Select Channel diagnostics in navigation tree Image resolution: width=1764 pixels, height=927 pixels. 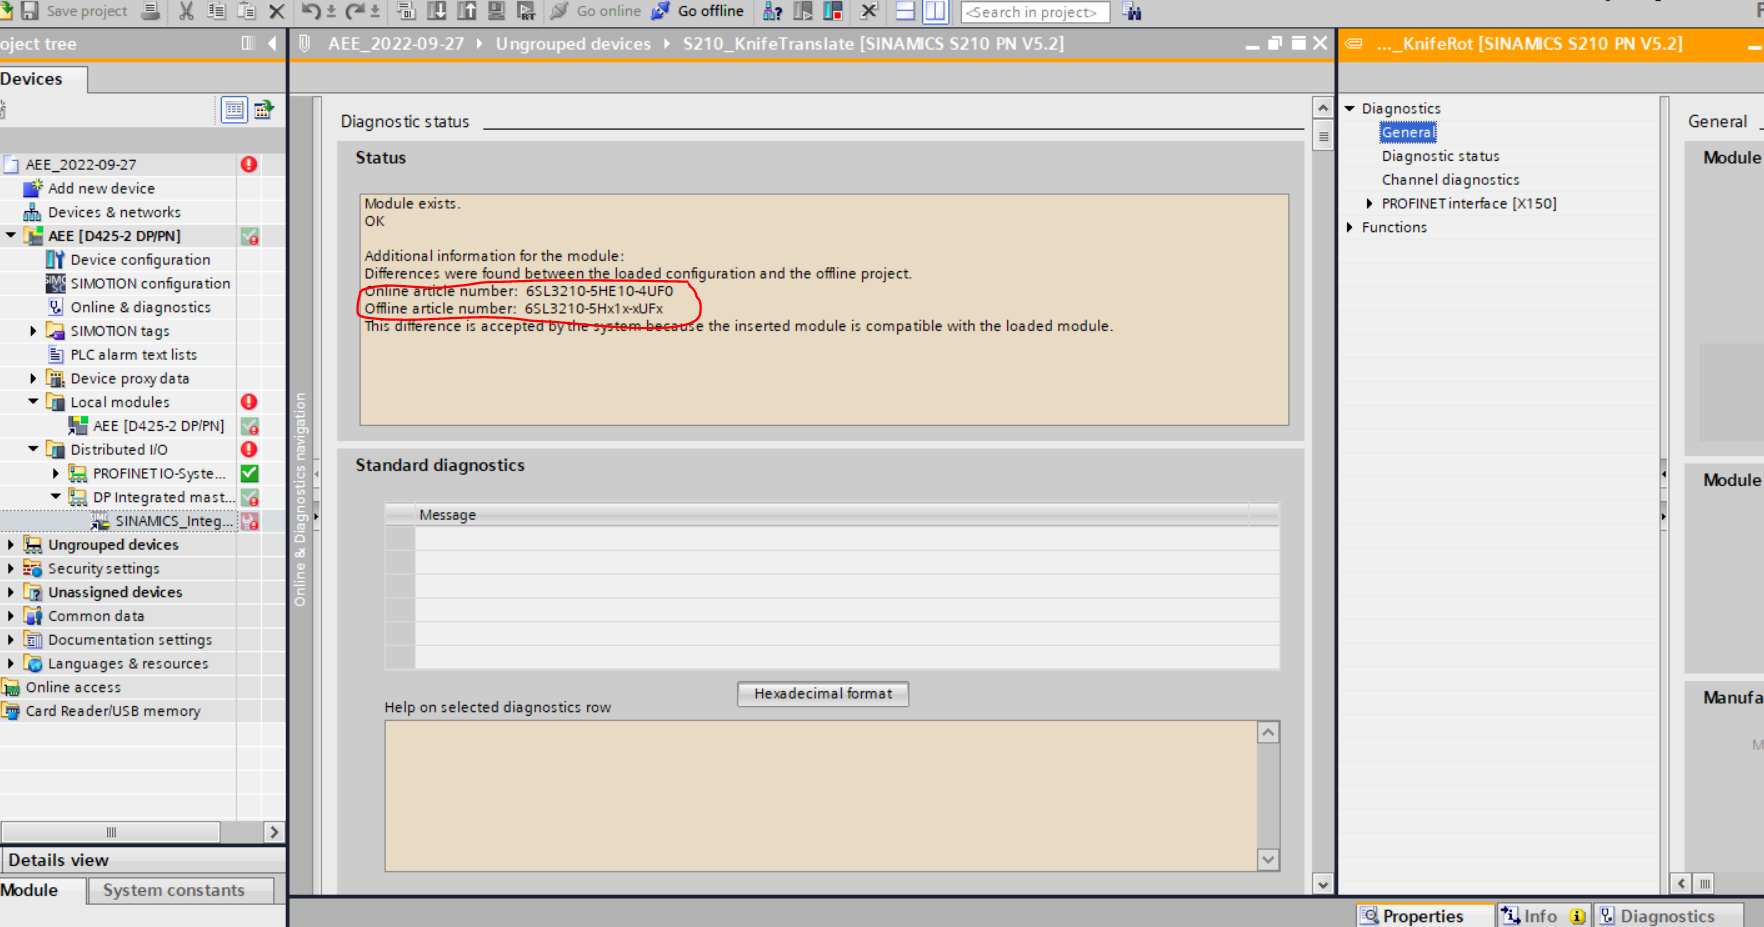click(x=1450, y=180)
